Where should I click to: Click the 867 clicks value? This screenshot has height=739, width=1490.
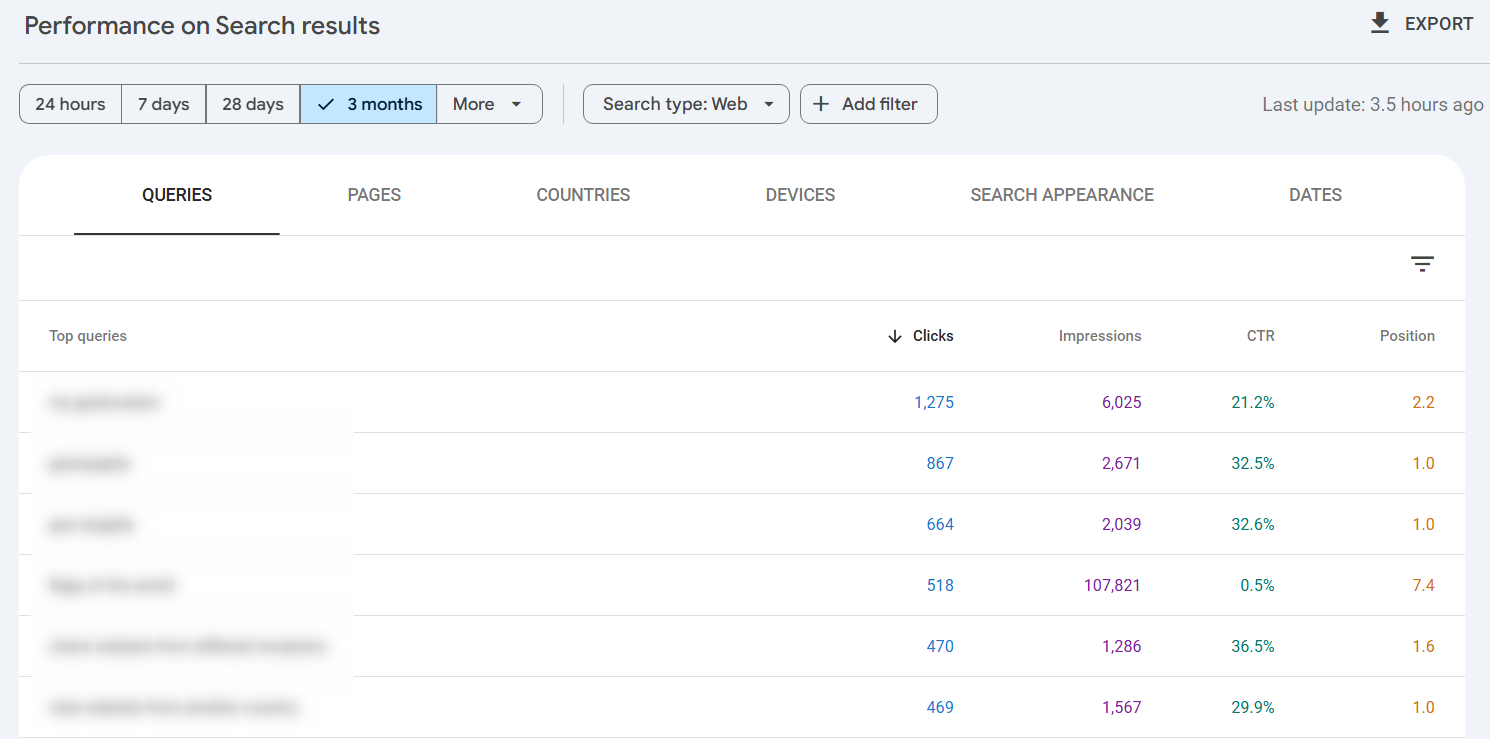coord(940,463)
